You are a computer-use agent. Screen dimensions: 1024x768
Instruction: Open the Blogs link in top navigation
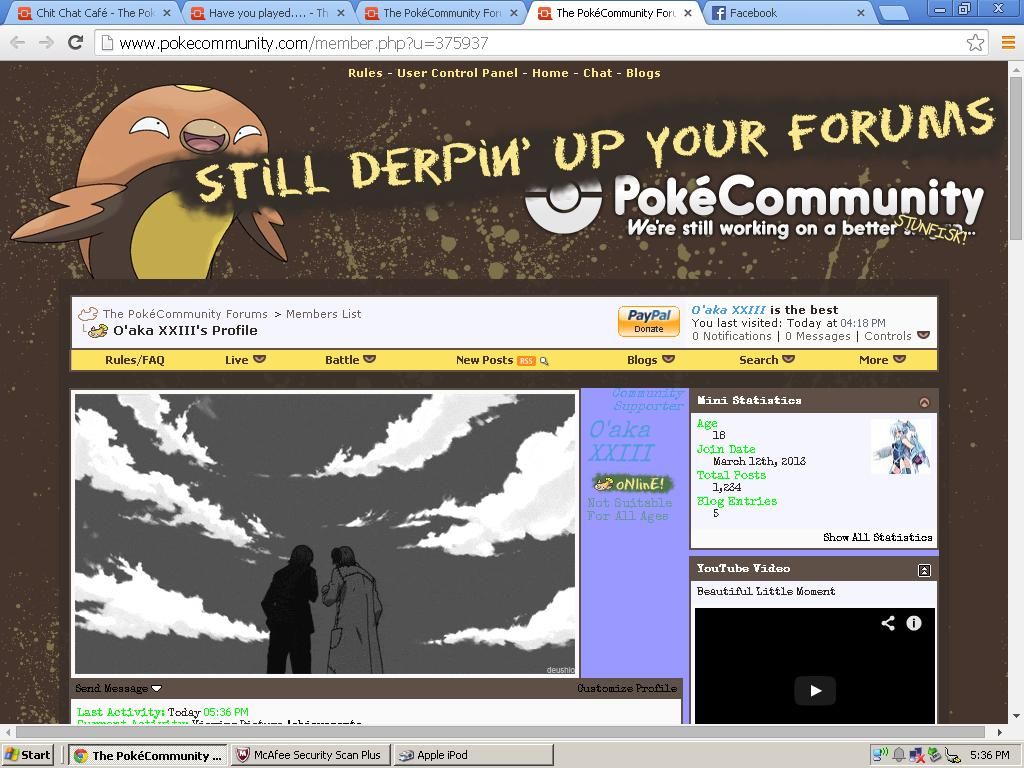[643, 73]
